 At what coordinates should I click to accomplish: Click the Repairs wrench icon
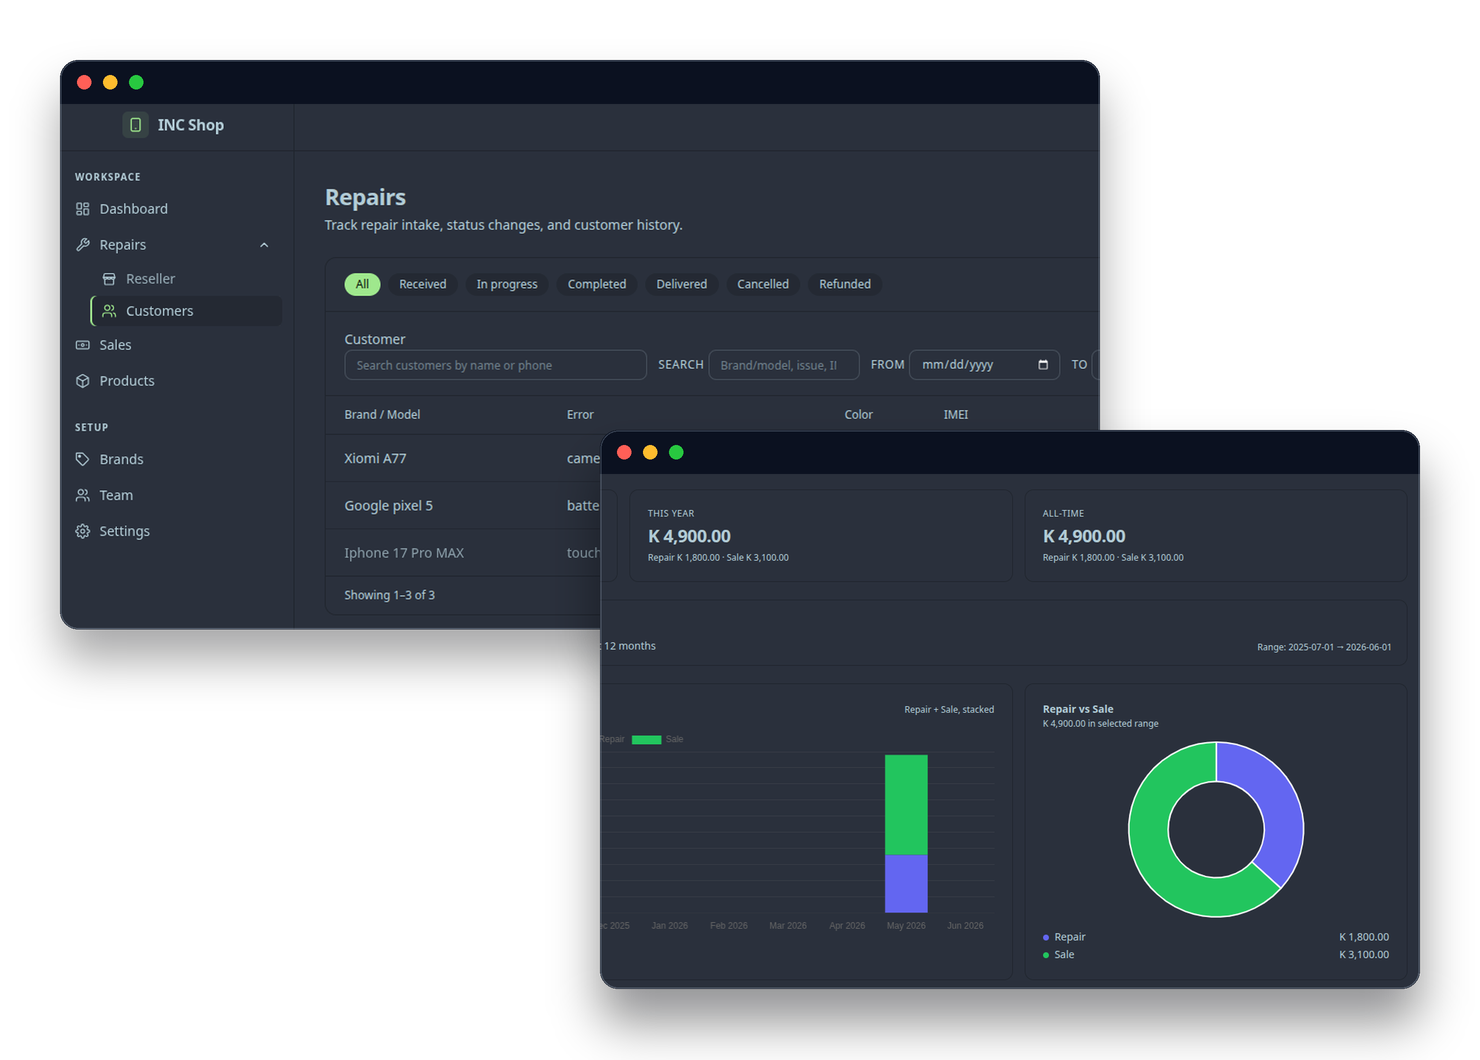click(x=83, y=245)
